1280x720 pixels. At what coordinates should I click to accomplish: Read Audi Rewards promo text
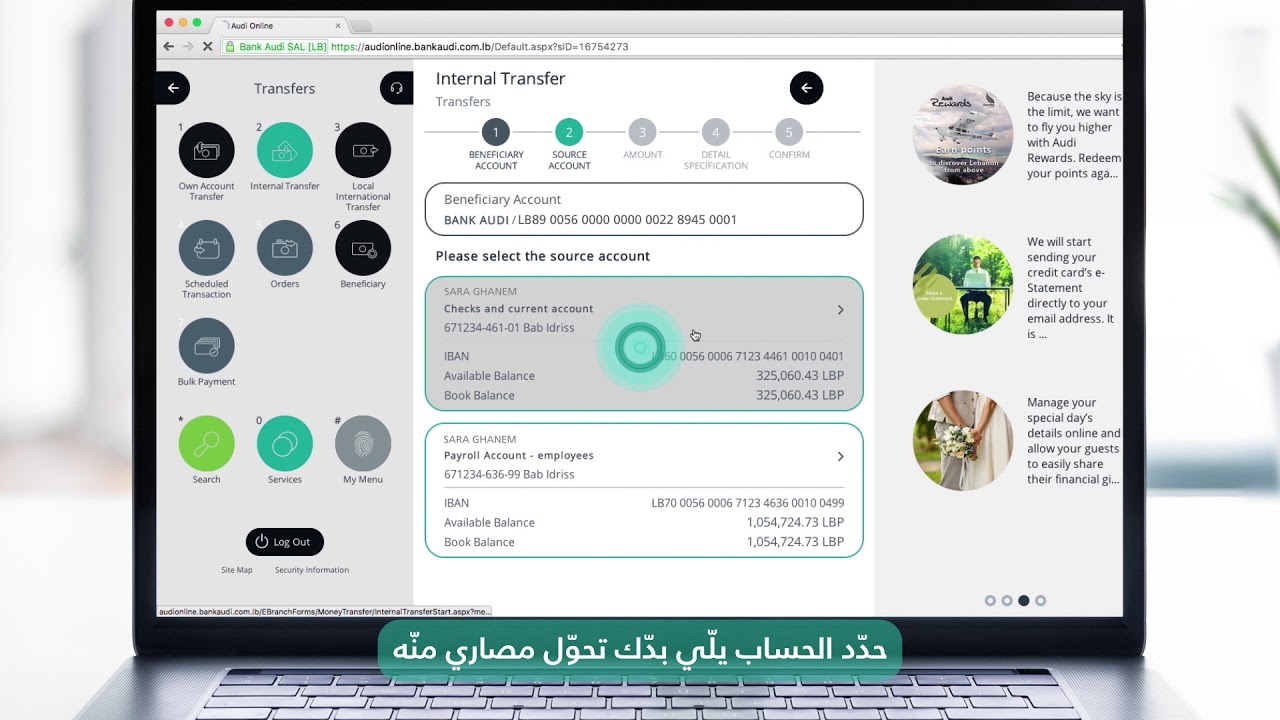[1074, 135]
